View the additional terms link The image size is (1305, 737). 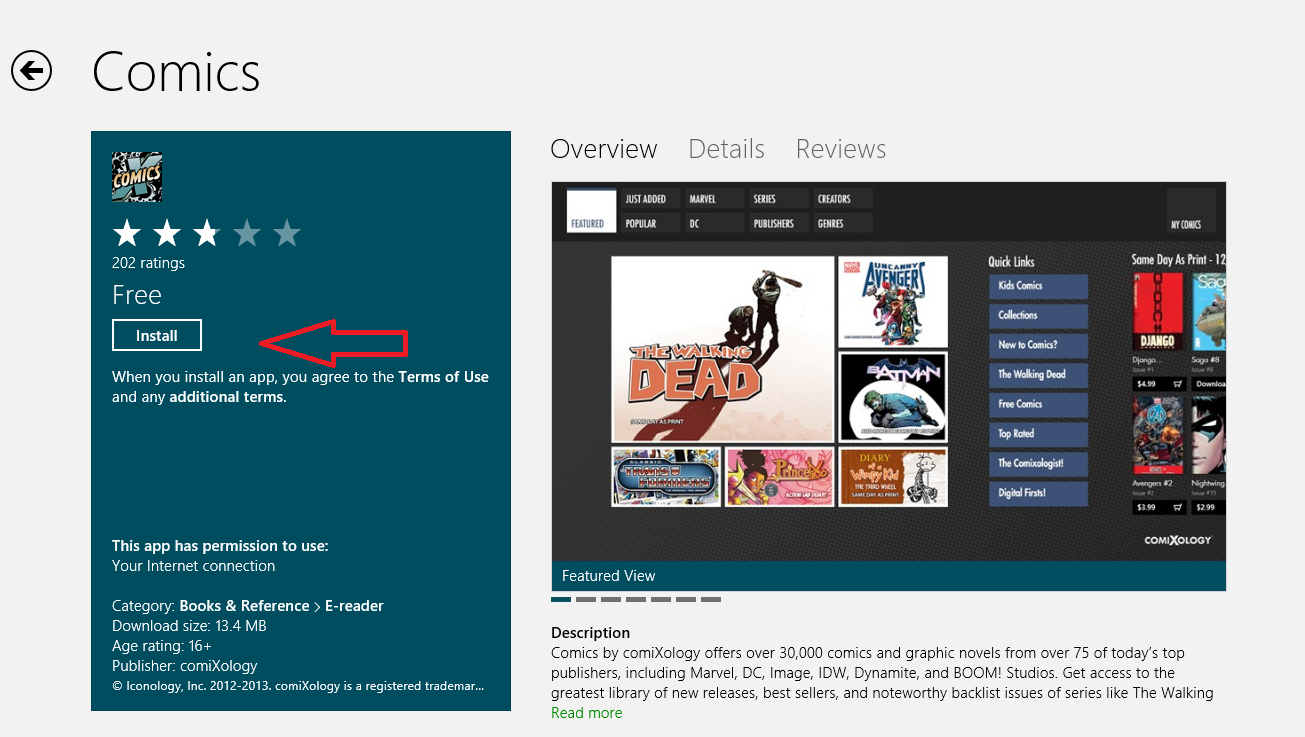pyautogui.click(x=227, y=397)
